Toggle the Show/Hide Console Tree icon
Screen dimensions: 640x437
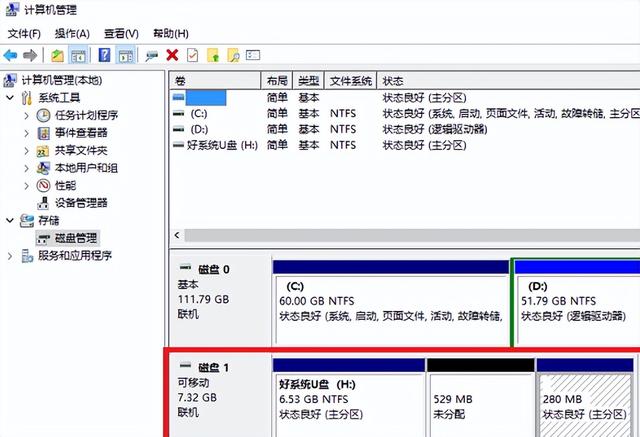(x=78, y=55)
